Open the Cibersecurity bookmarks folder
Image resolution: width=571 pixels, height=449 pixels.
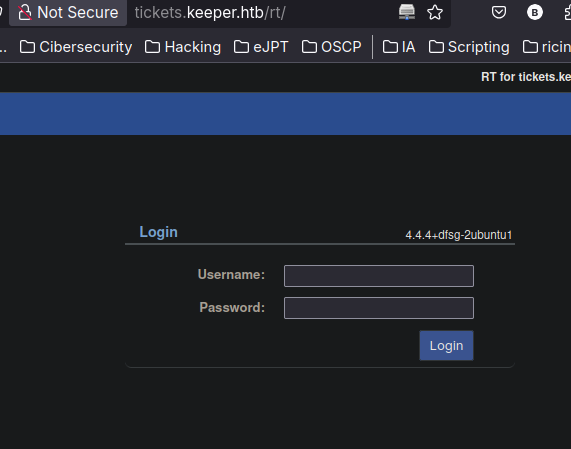pos(76,47)
